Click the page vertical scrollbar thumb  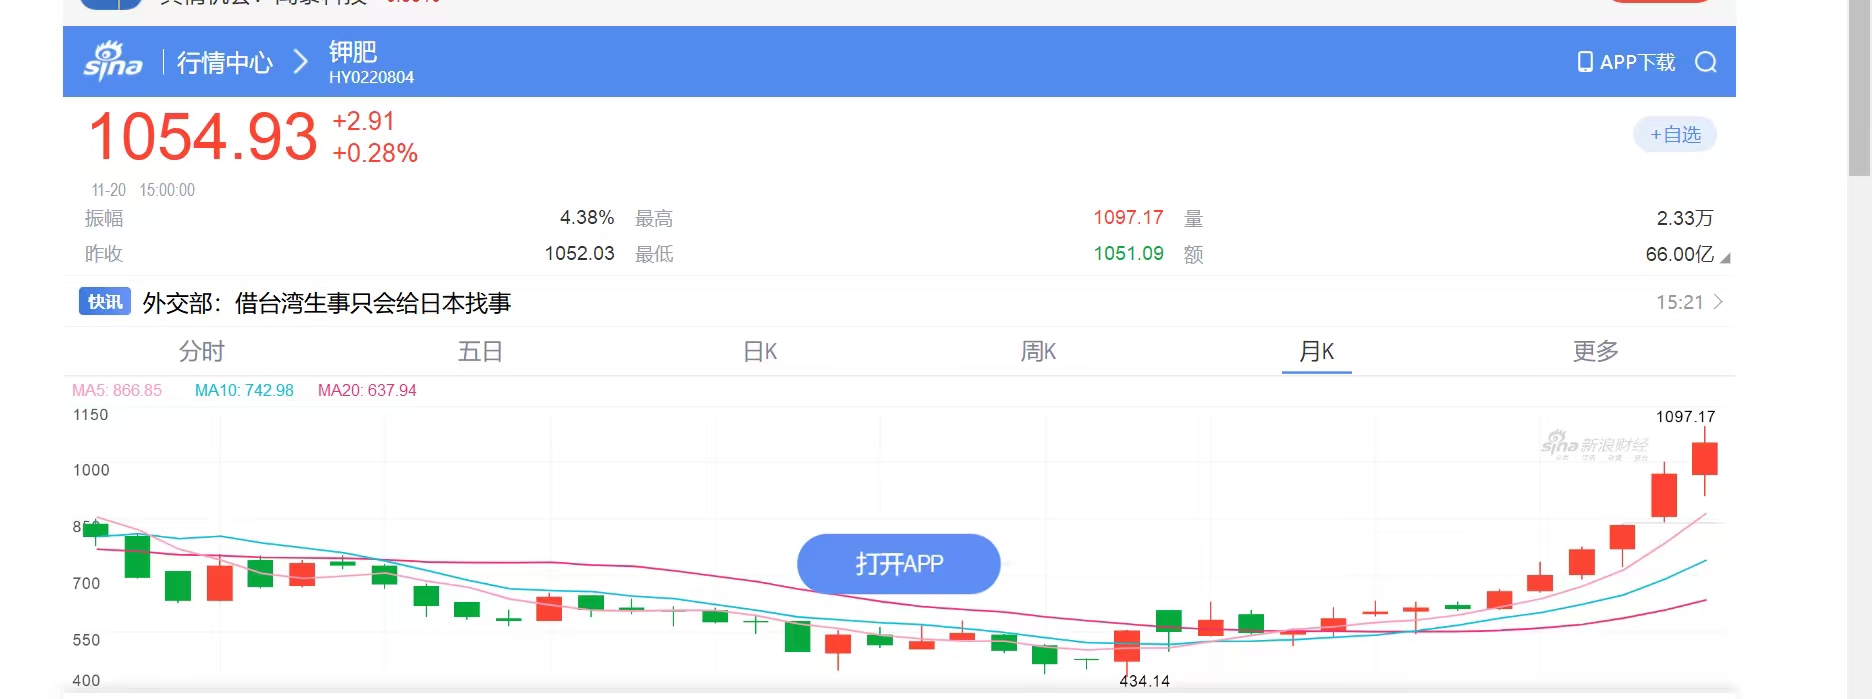(1859, 88)
